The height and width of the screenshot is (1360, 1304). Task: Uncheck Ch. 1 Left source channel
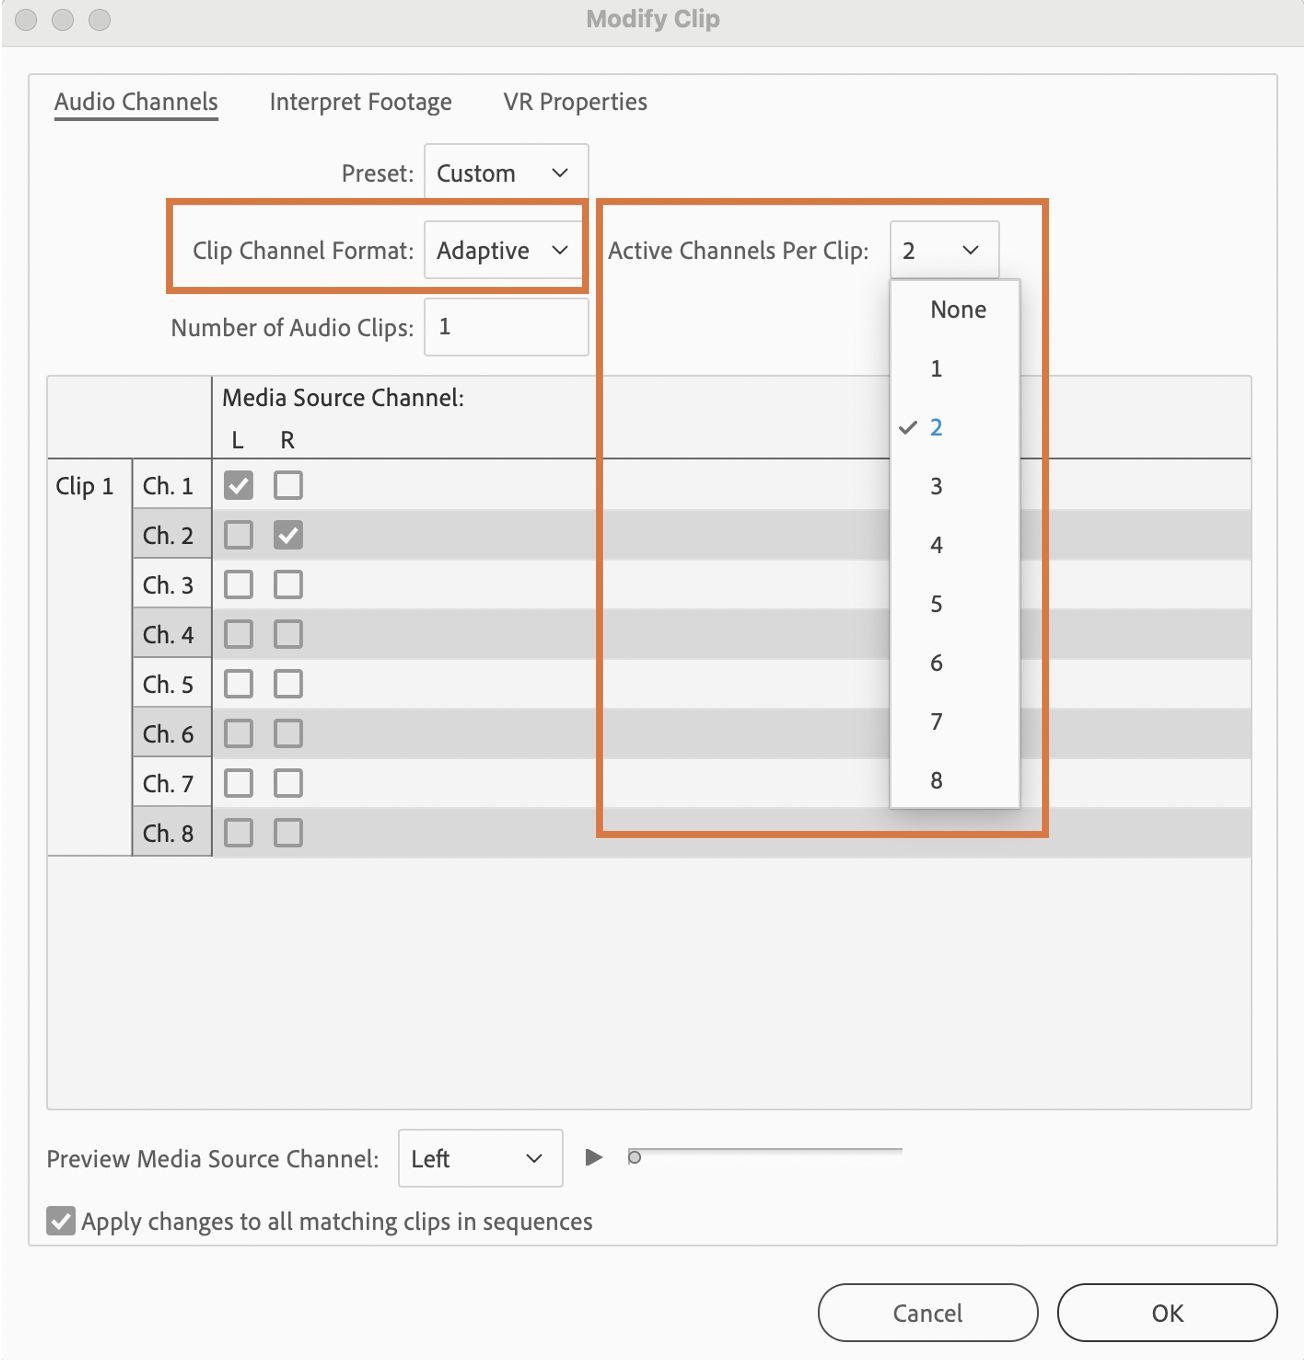(x=239, y=486)
